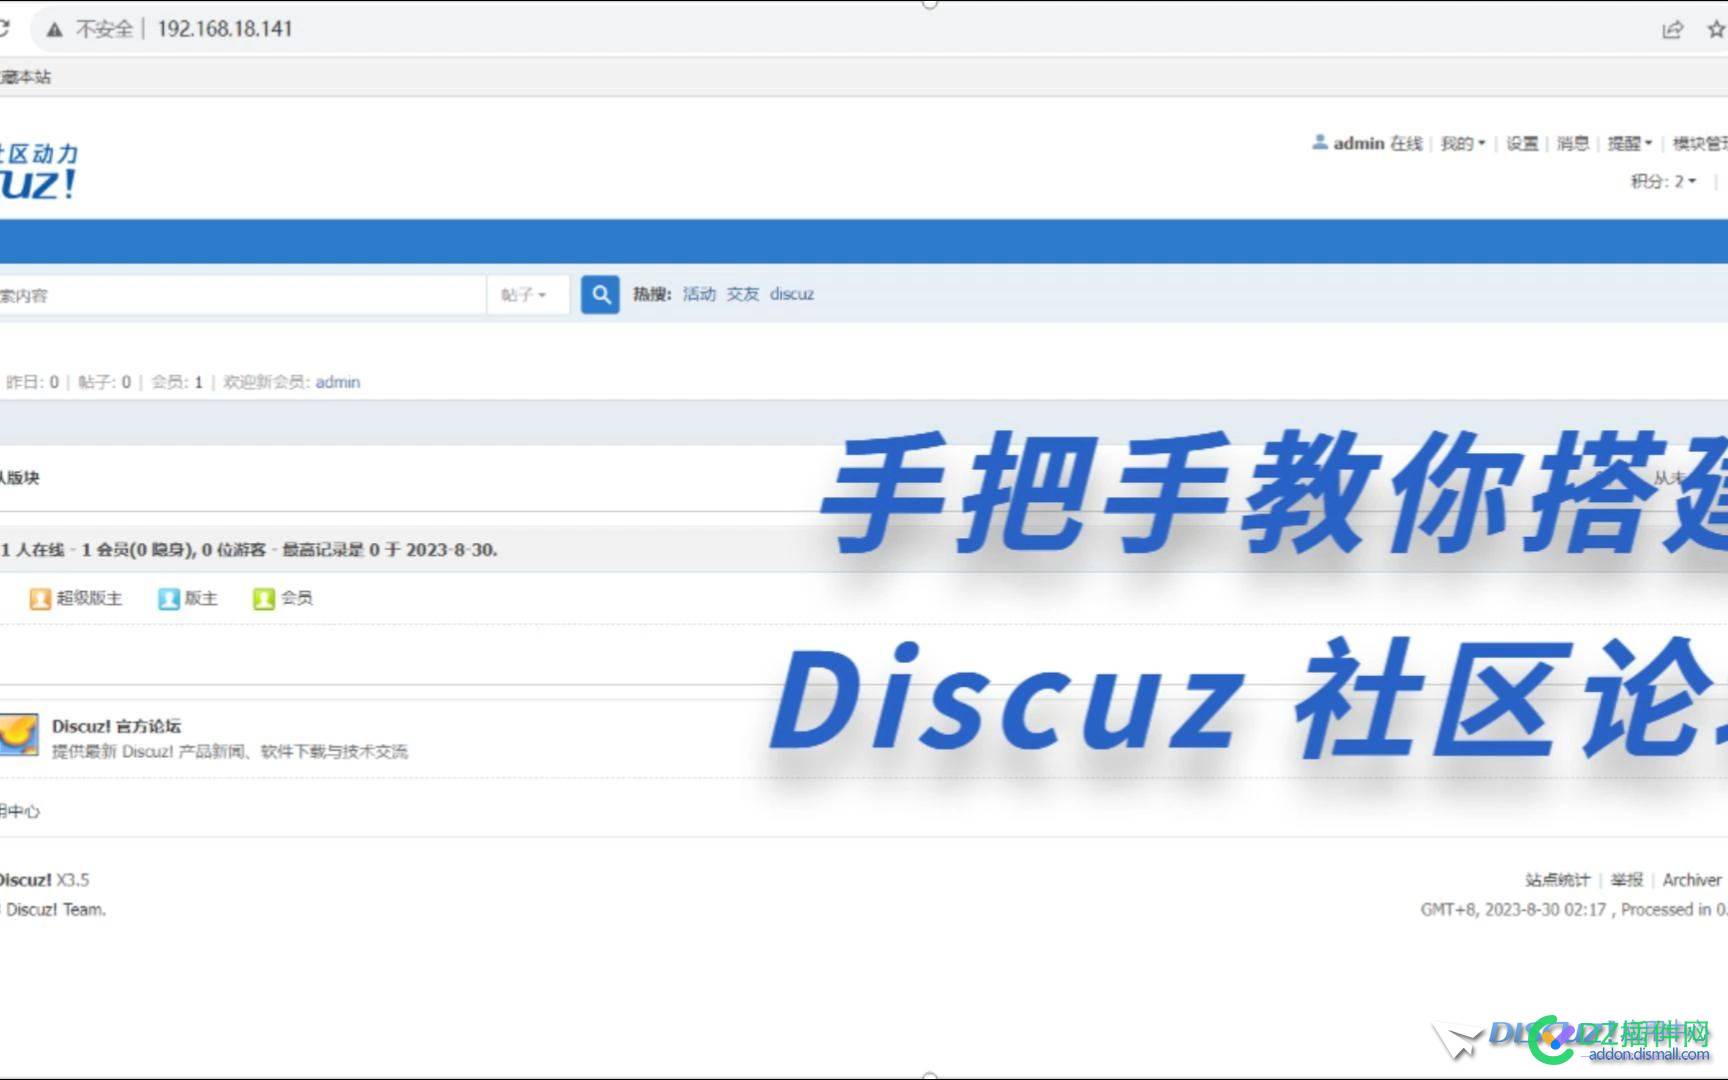Click the admin user avatar icon
The width and height of the screenshot is (1728, 1080).
(x=1320, y=142)
